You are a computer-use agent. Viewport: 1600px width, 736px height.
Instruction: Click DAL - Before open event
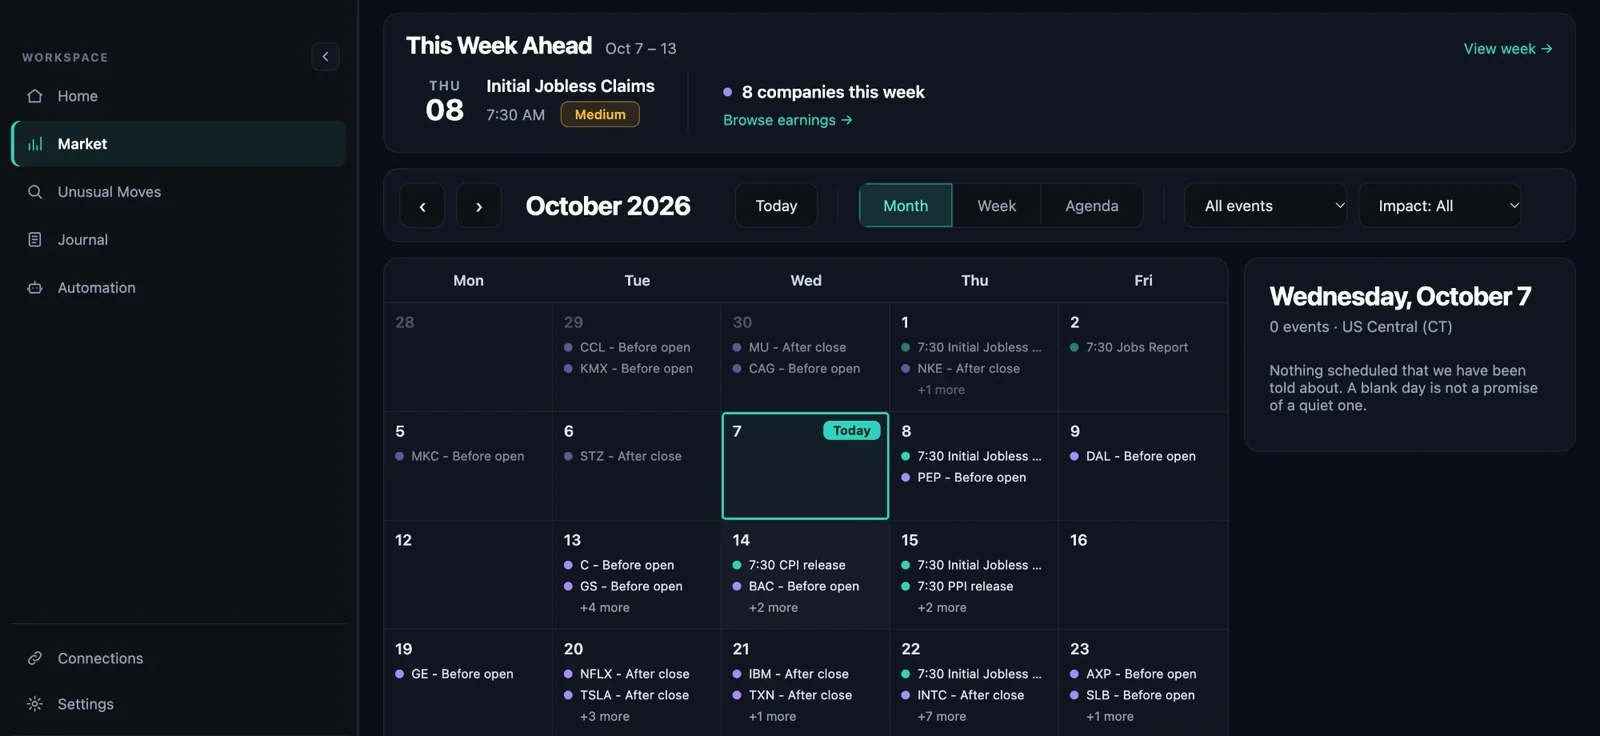(x=1133, y=456)
